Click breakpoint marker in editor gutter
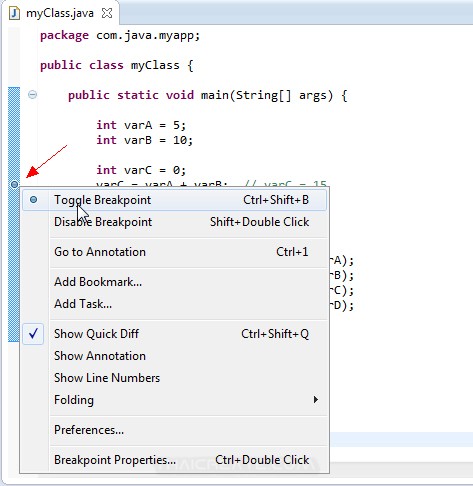Image resolution: width=473 pixels, height=486 pixels. point(14,184)
